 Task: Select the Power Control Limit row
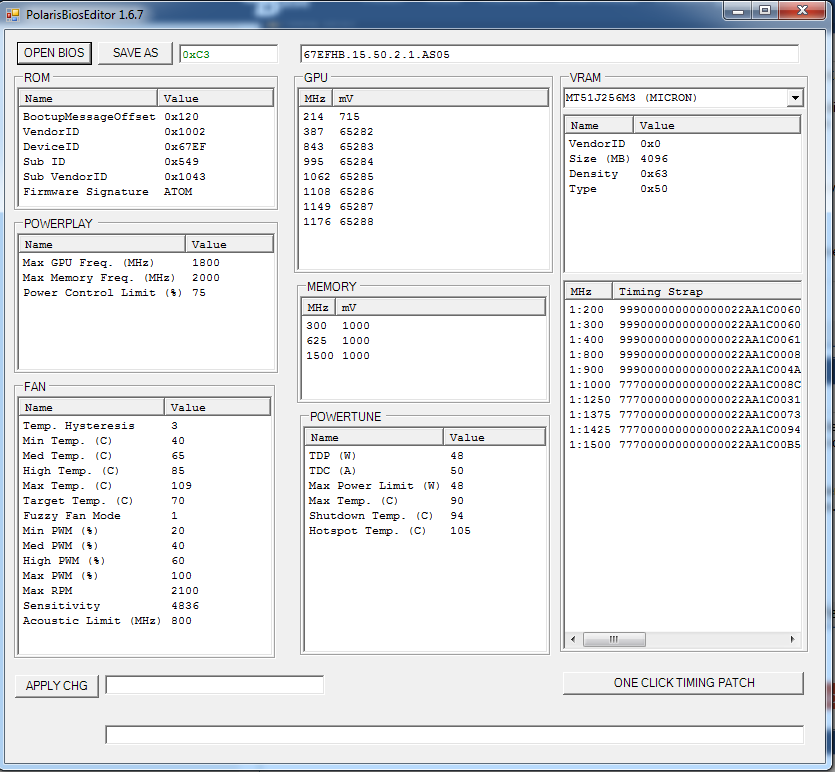click(146, 293)
